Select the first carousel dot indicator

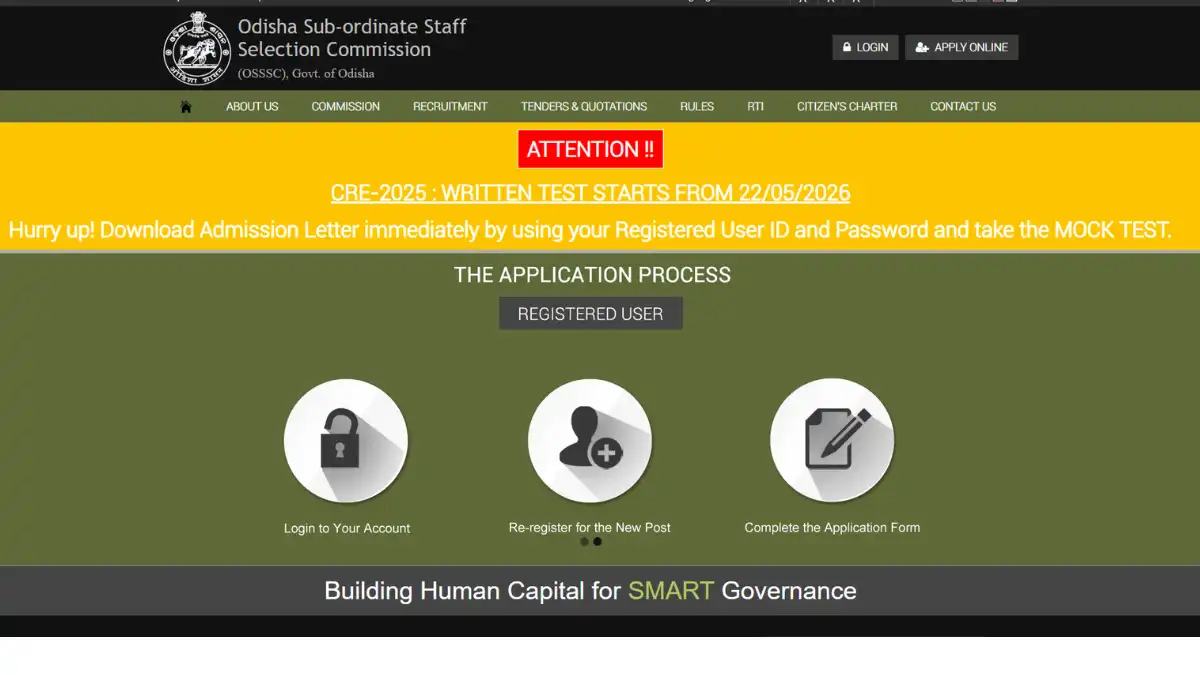click(584, 542)
